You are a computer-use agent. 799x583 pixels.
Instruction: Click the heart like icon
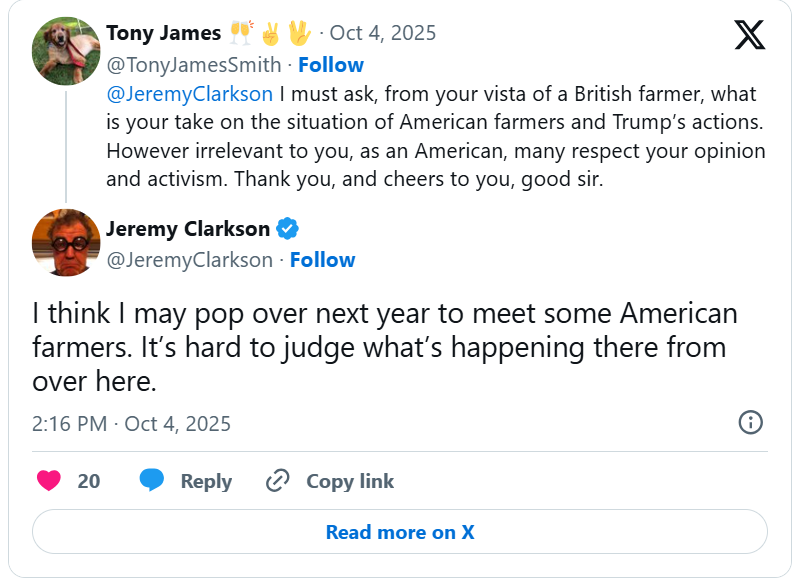48,481
